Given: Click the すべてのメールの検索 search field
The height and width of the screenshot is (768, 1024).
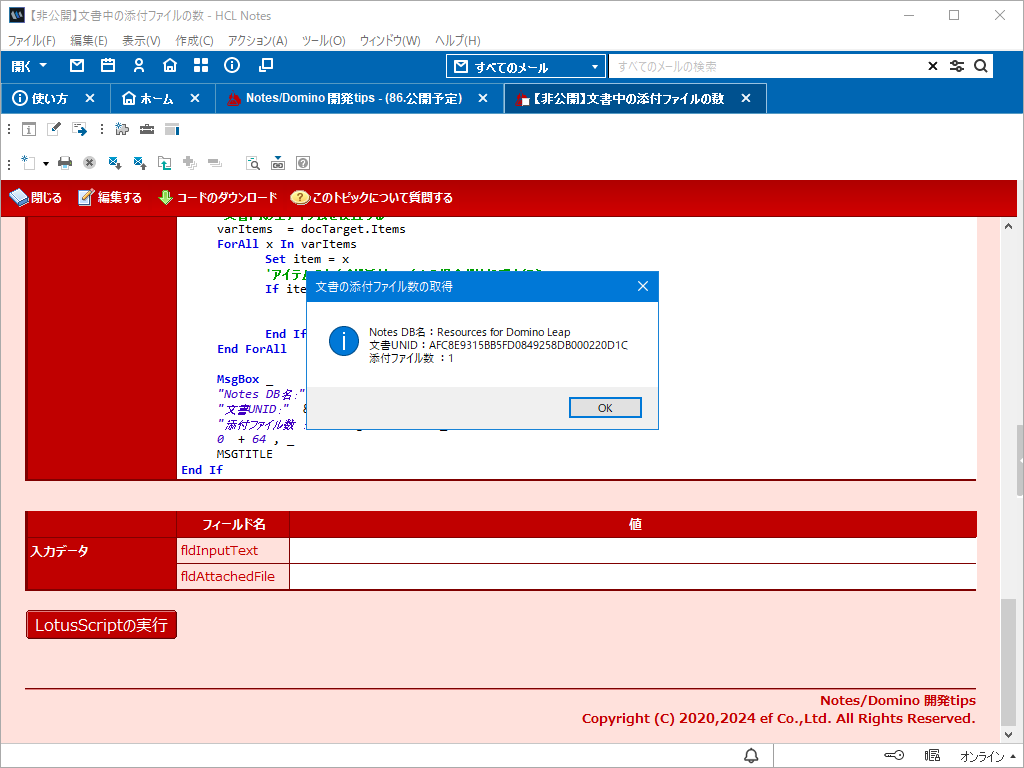Looking at the screenshot, I should (x=765, y=67).
